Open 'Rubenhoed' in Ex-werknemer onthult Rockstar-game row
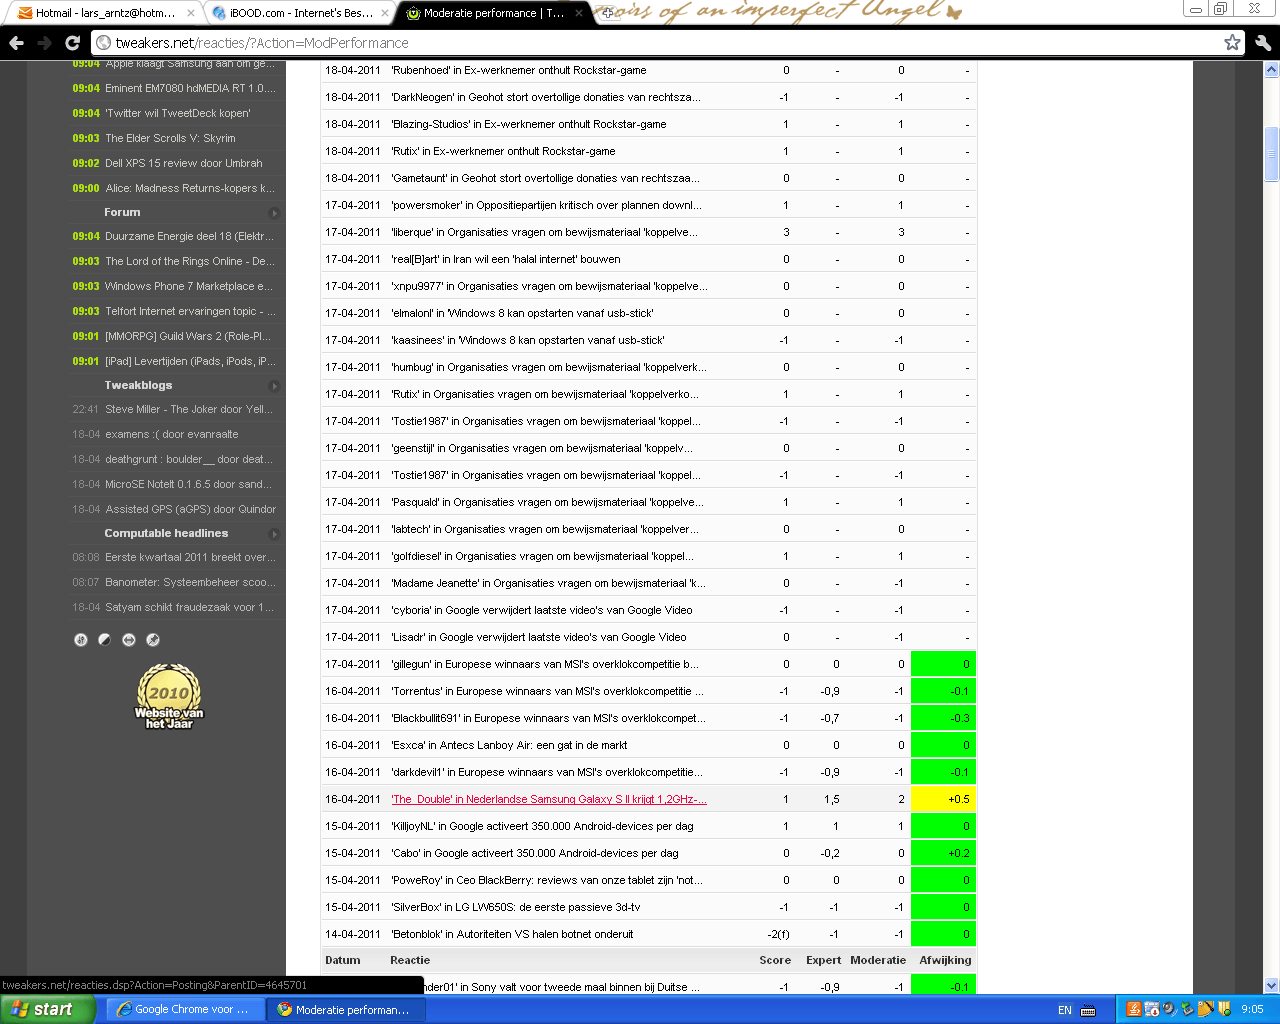1280x1024 pixels. pyautogui.click(x=519, y=71)
